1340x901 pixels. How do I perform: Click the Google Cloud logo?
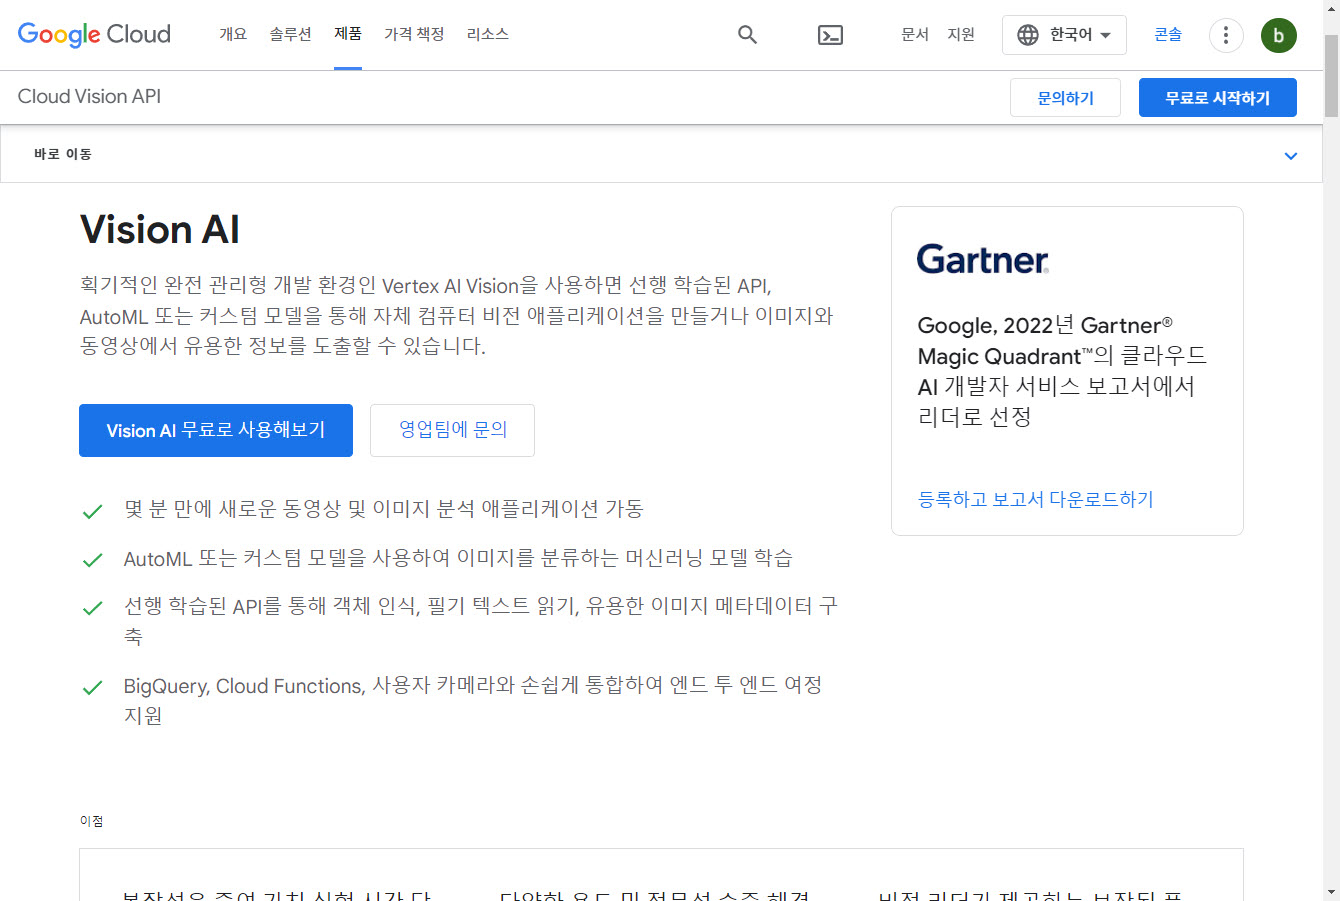(x=94, y=35)
